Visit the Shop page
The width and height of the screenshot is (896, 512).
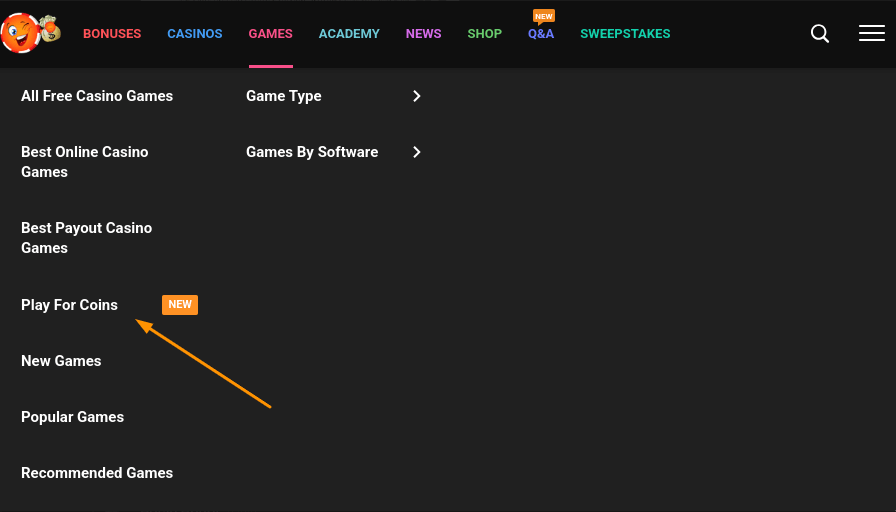click(x=484, y=34)
